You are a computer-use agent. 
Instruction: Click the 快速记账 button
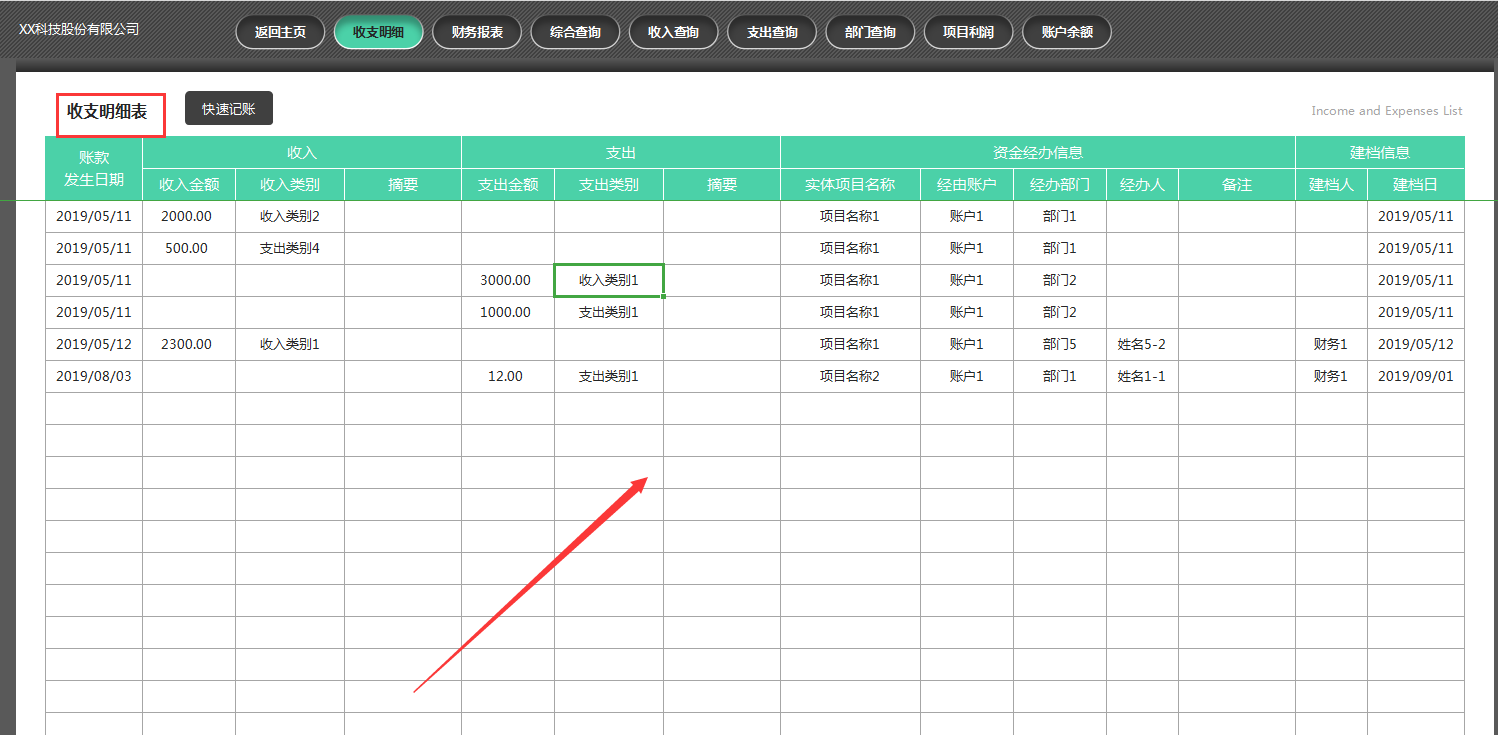[228, 108]
